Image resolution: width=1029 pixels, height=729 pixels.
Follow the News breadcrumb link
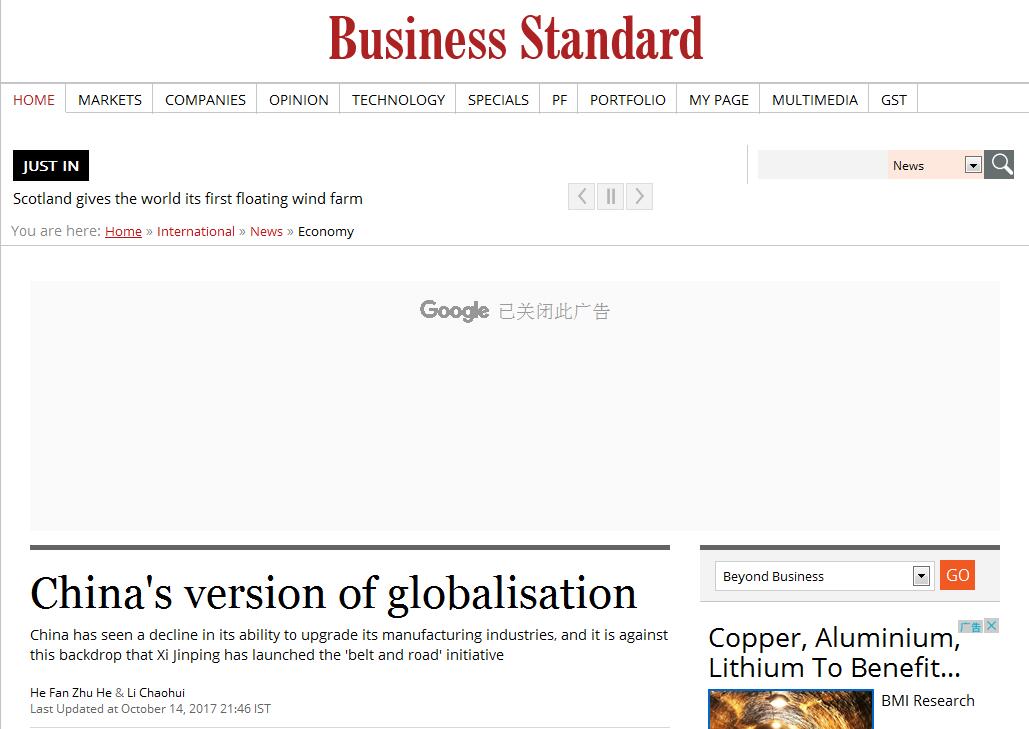tap(266, 231)
